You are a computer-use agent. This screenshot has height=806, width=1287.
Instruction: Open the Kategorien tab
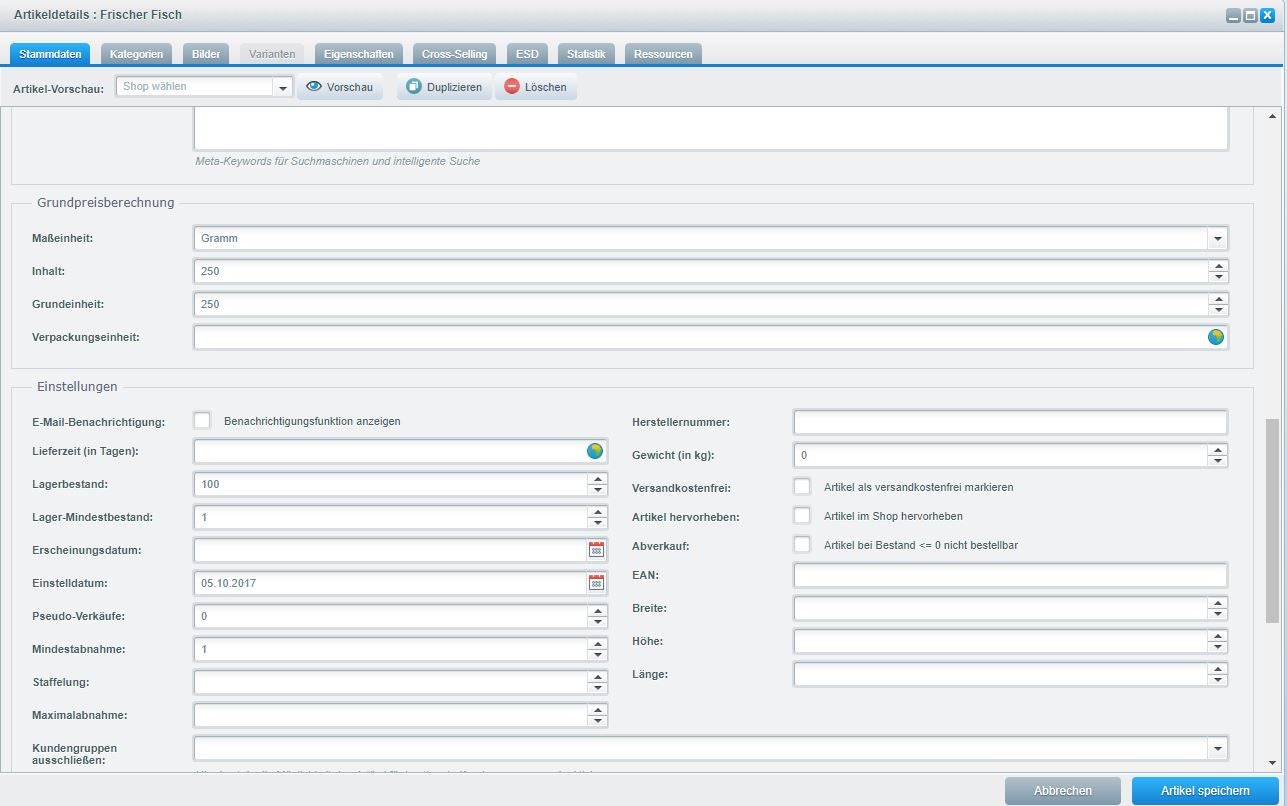click(x=136, y=54)
